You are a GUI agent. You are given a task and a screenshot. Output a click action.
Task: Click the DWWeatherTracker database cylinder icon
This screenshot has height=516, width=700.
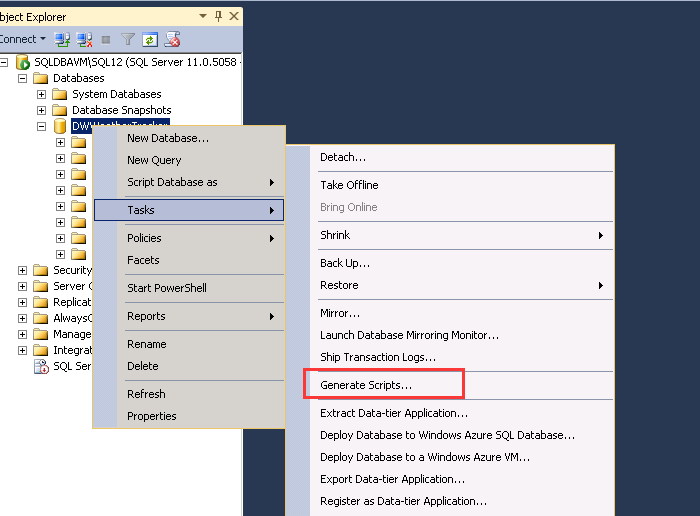60,126
